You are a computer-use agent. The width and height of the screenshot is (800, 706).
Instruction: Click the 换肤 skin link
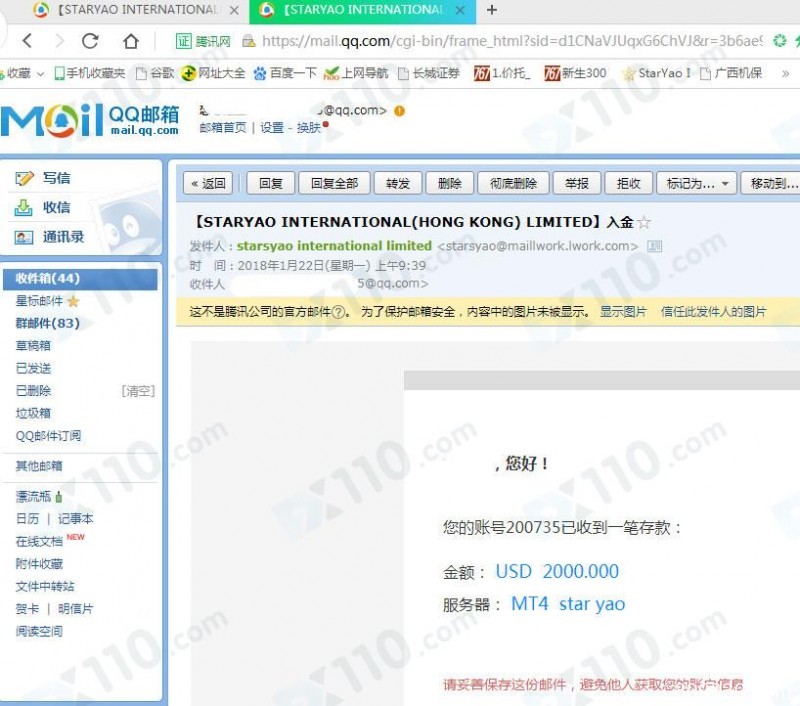[309, 128]
